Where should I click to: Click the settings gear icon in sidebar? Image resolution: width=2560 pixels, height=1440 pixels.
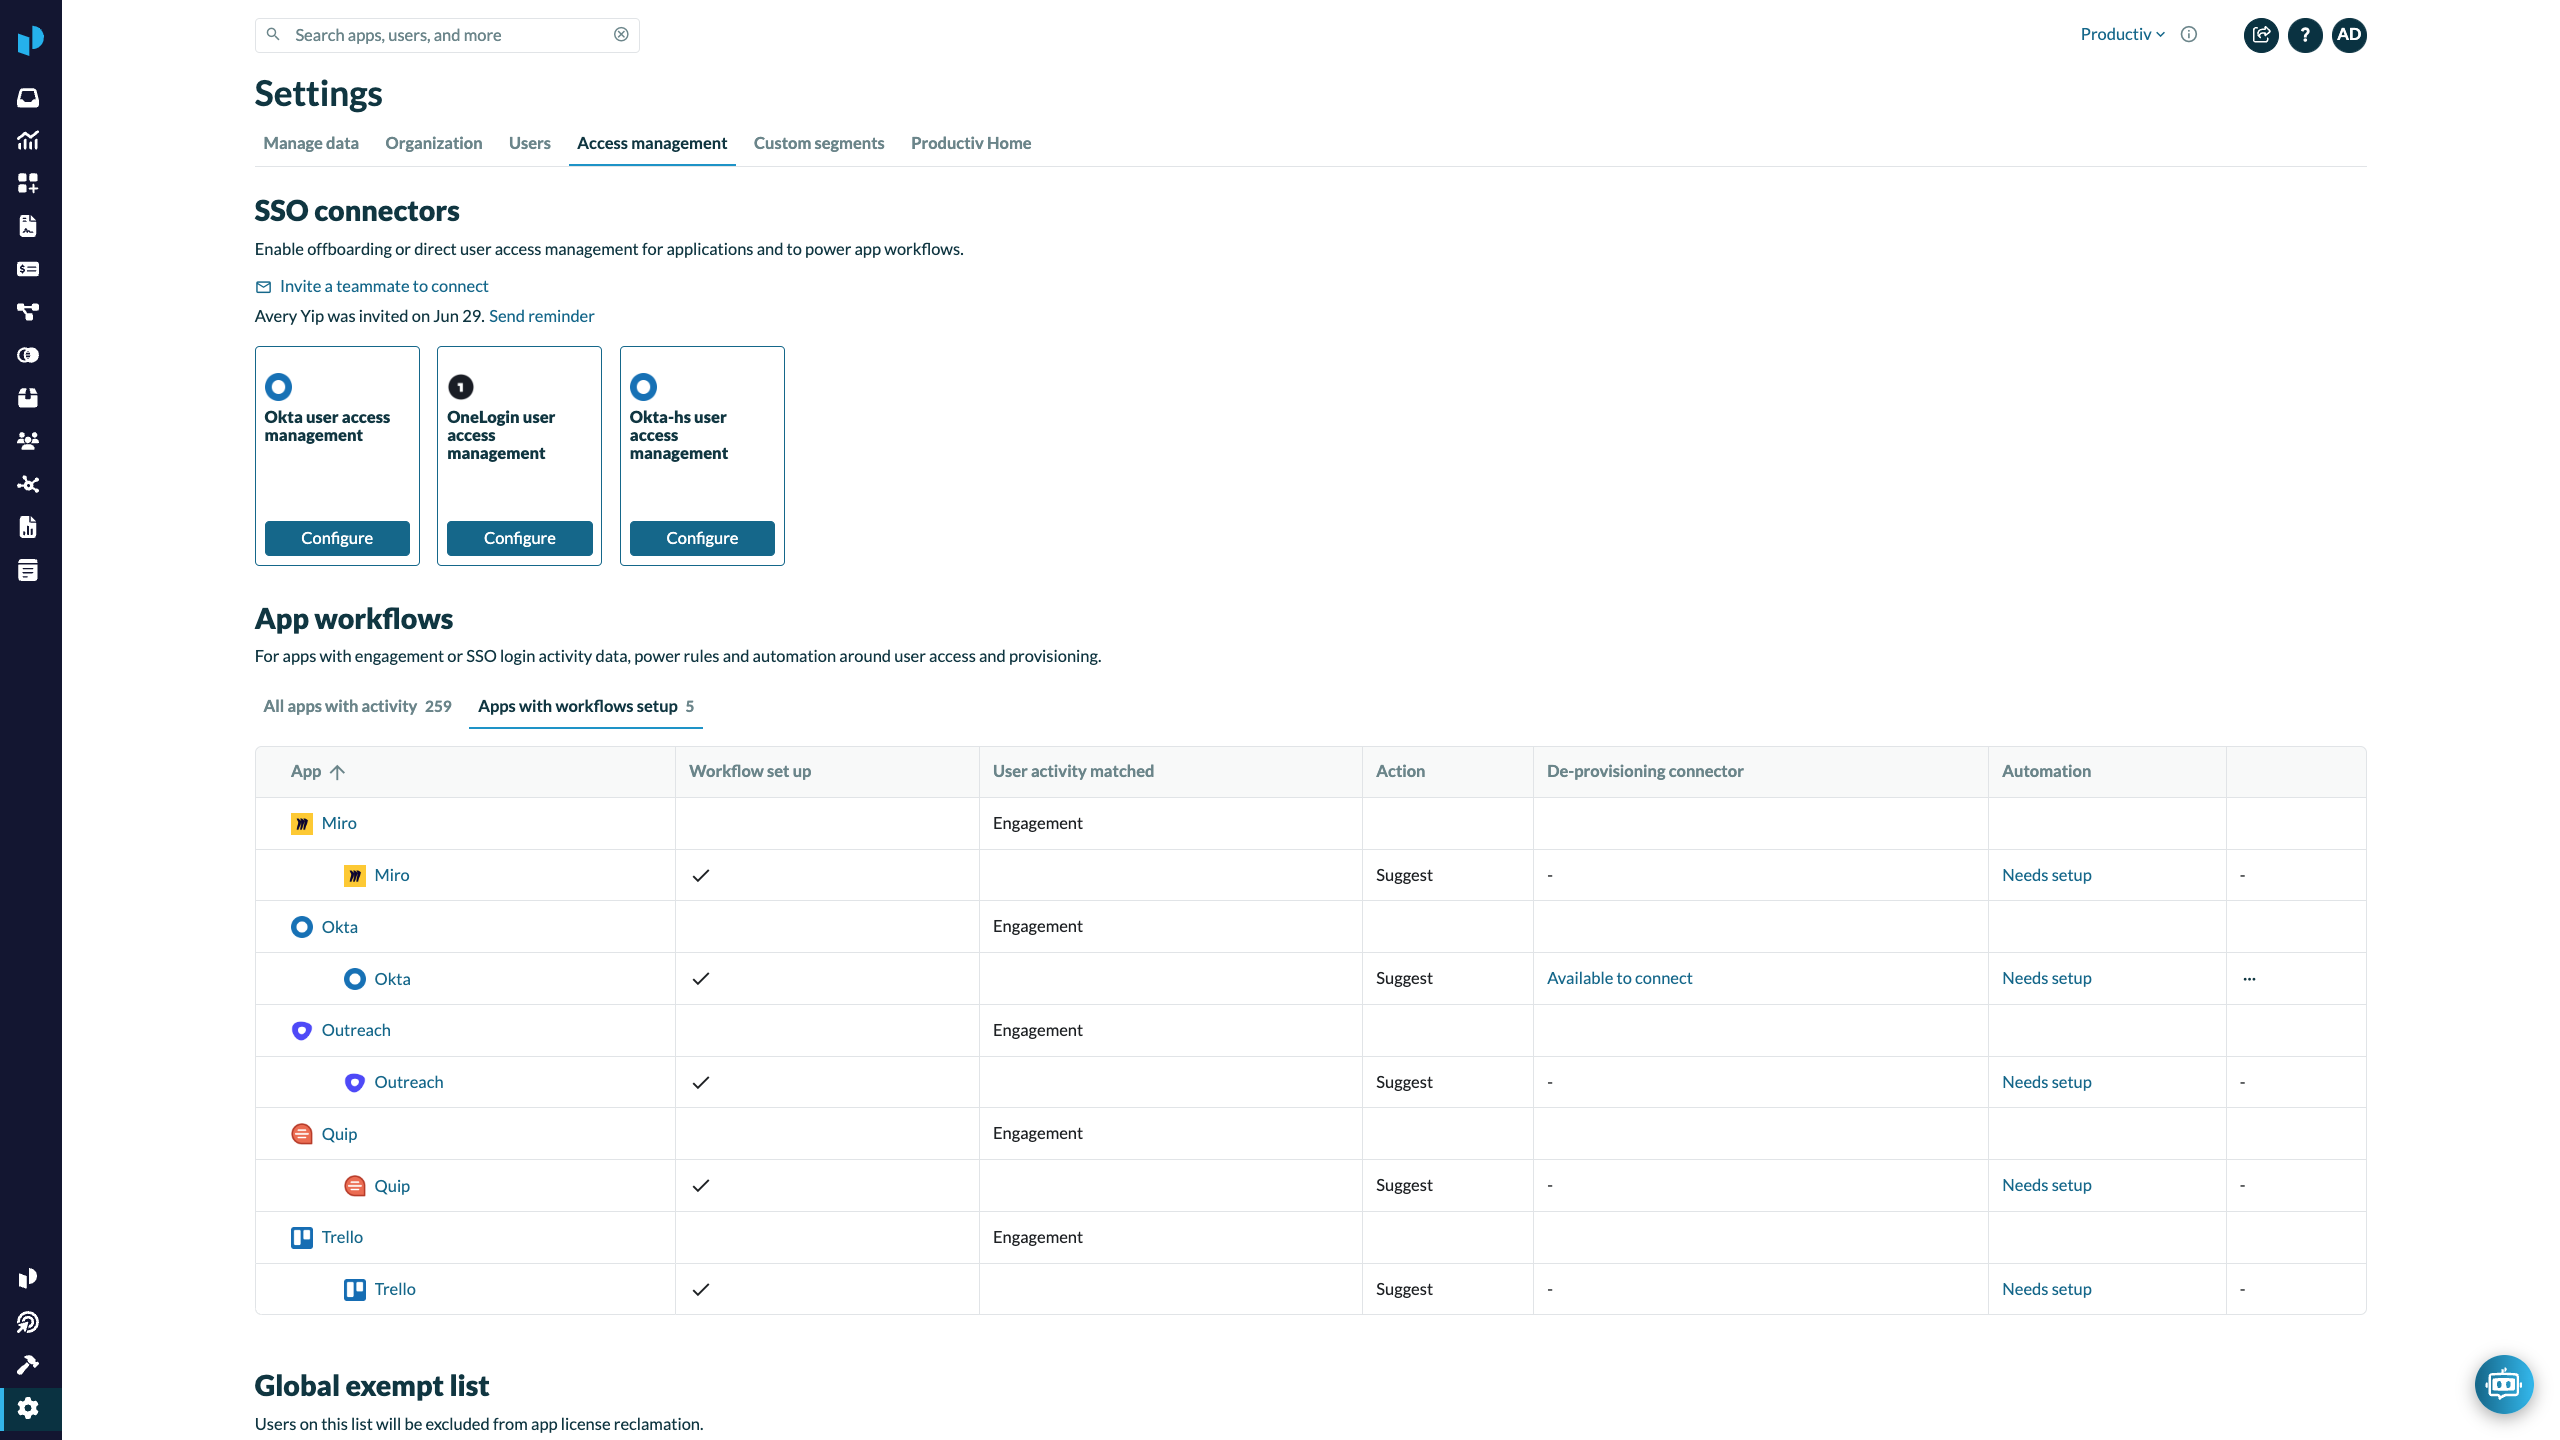point(28,1408)
